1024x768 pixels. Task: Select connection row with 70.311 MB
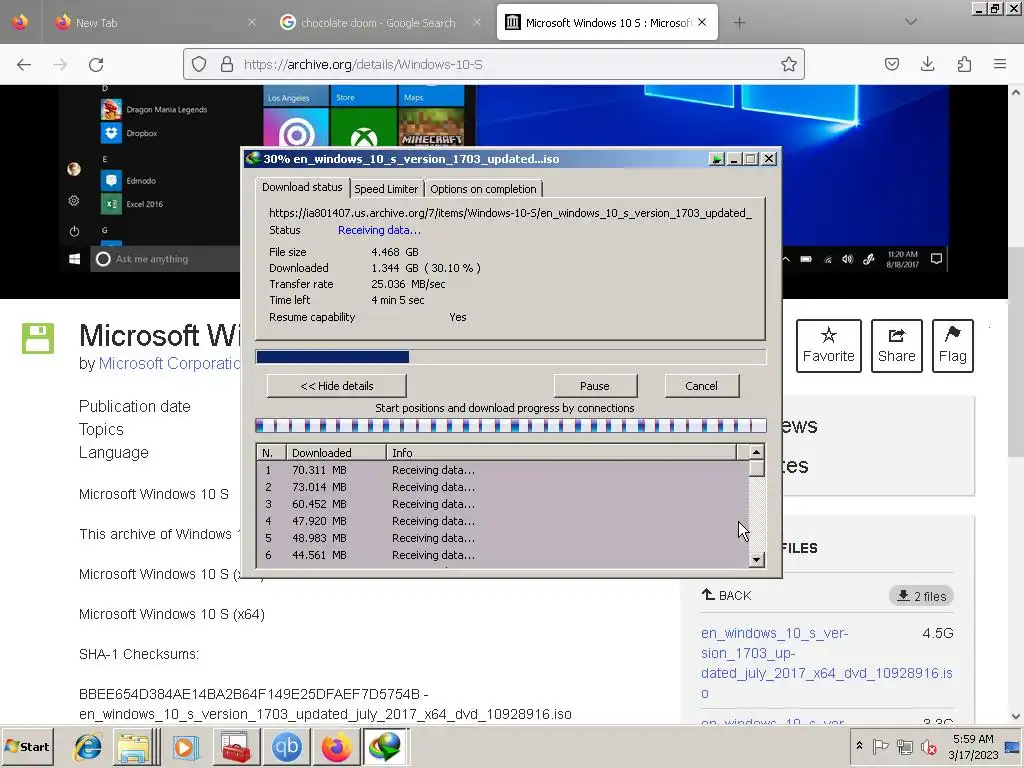(503, 470)
